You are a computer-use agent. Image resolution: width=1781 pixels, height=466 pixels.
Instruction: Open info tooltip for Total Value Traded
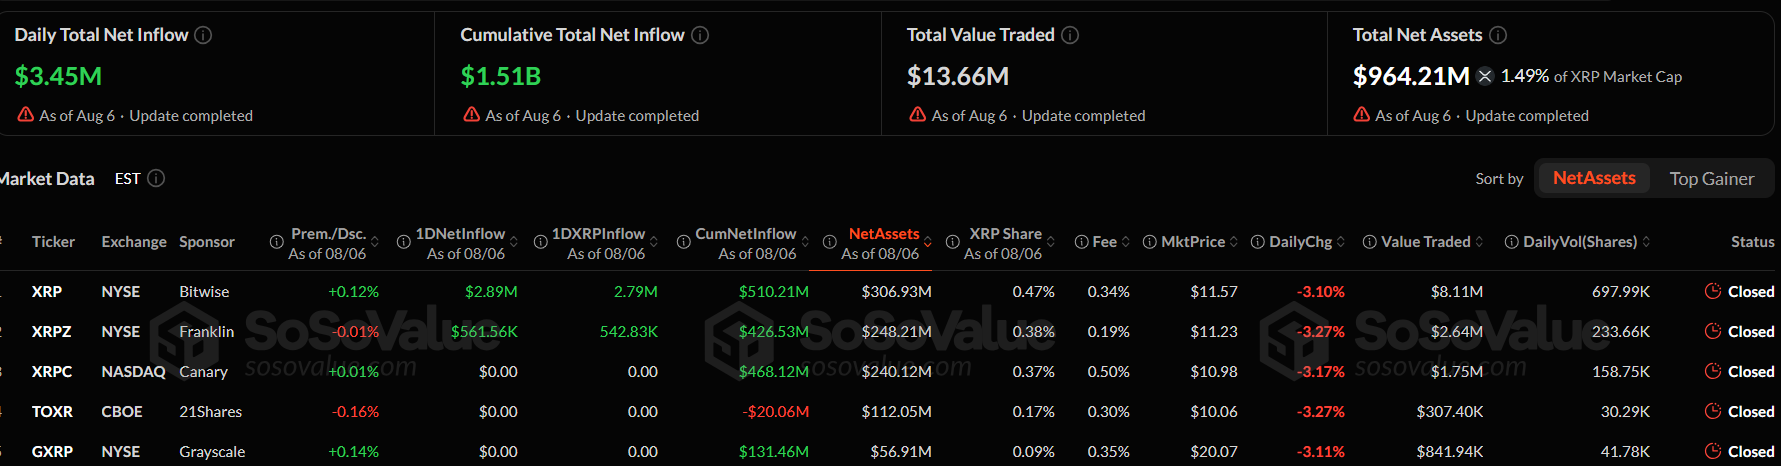pos(1070,35)
